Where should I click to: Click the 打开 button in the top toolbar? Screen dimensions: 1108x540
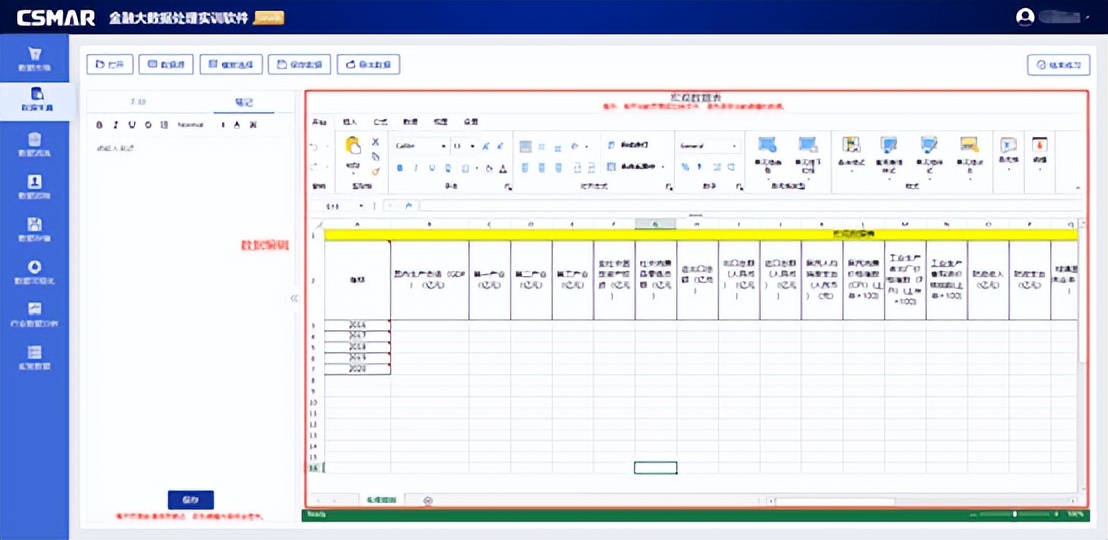click(x=110, y=64)
